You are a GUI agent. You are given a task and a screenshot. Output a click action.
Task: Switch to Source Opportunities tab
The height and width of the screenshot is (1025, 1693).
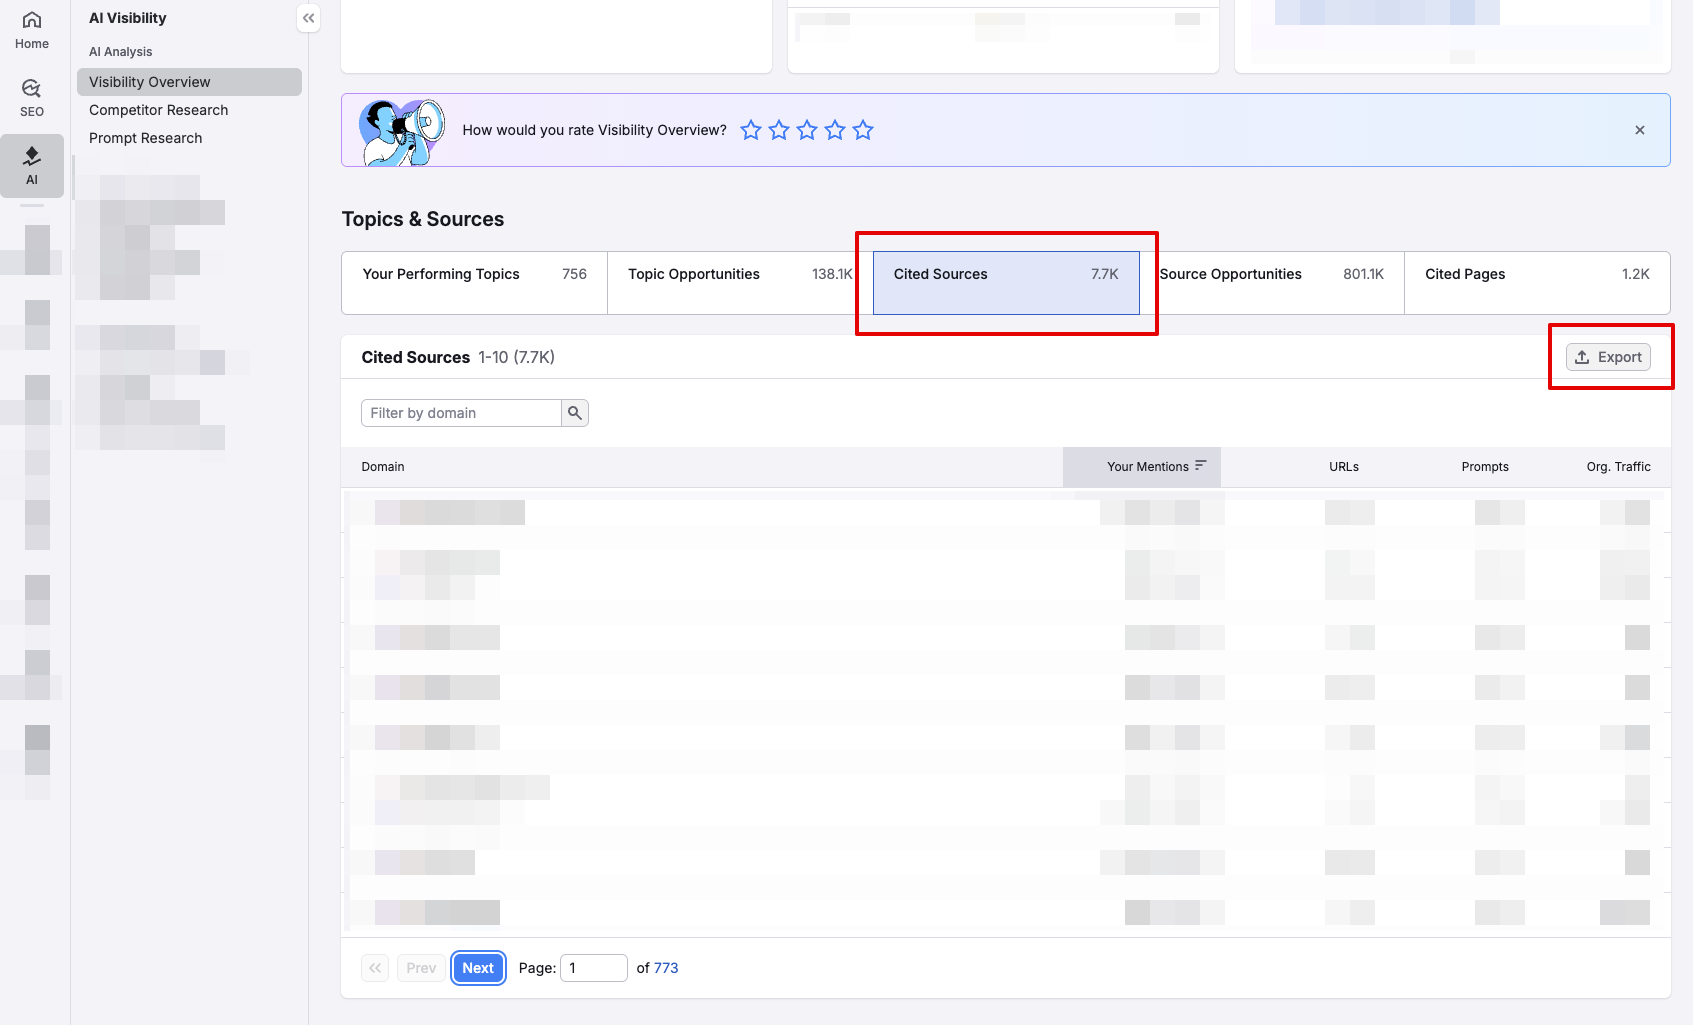tap(1272, 283)
